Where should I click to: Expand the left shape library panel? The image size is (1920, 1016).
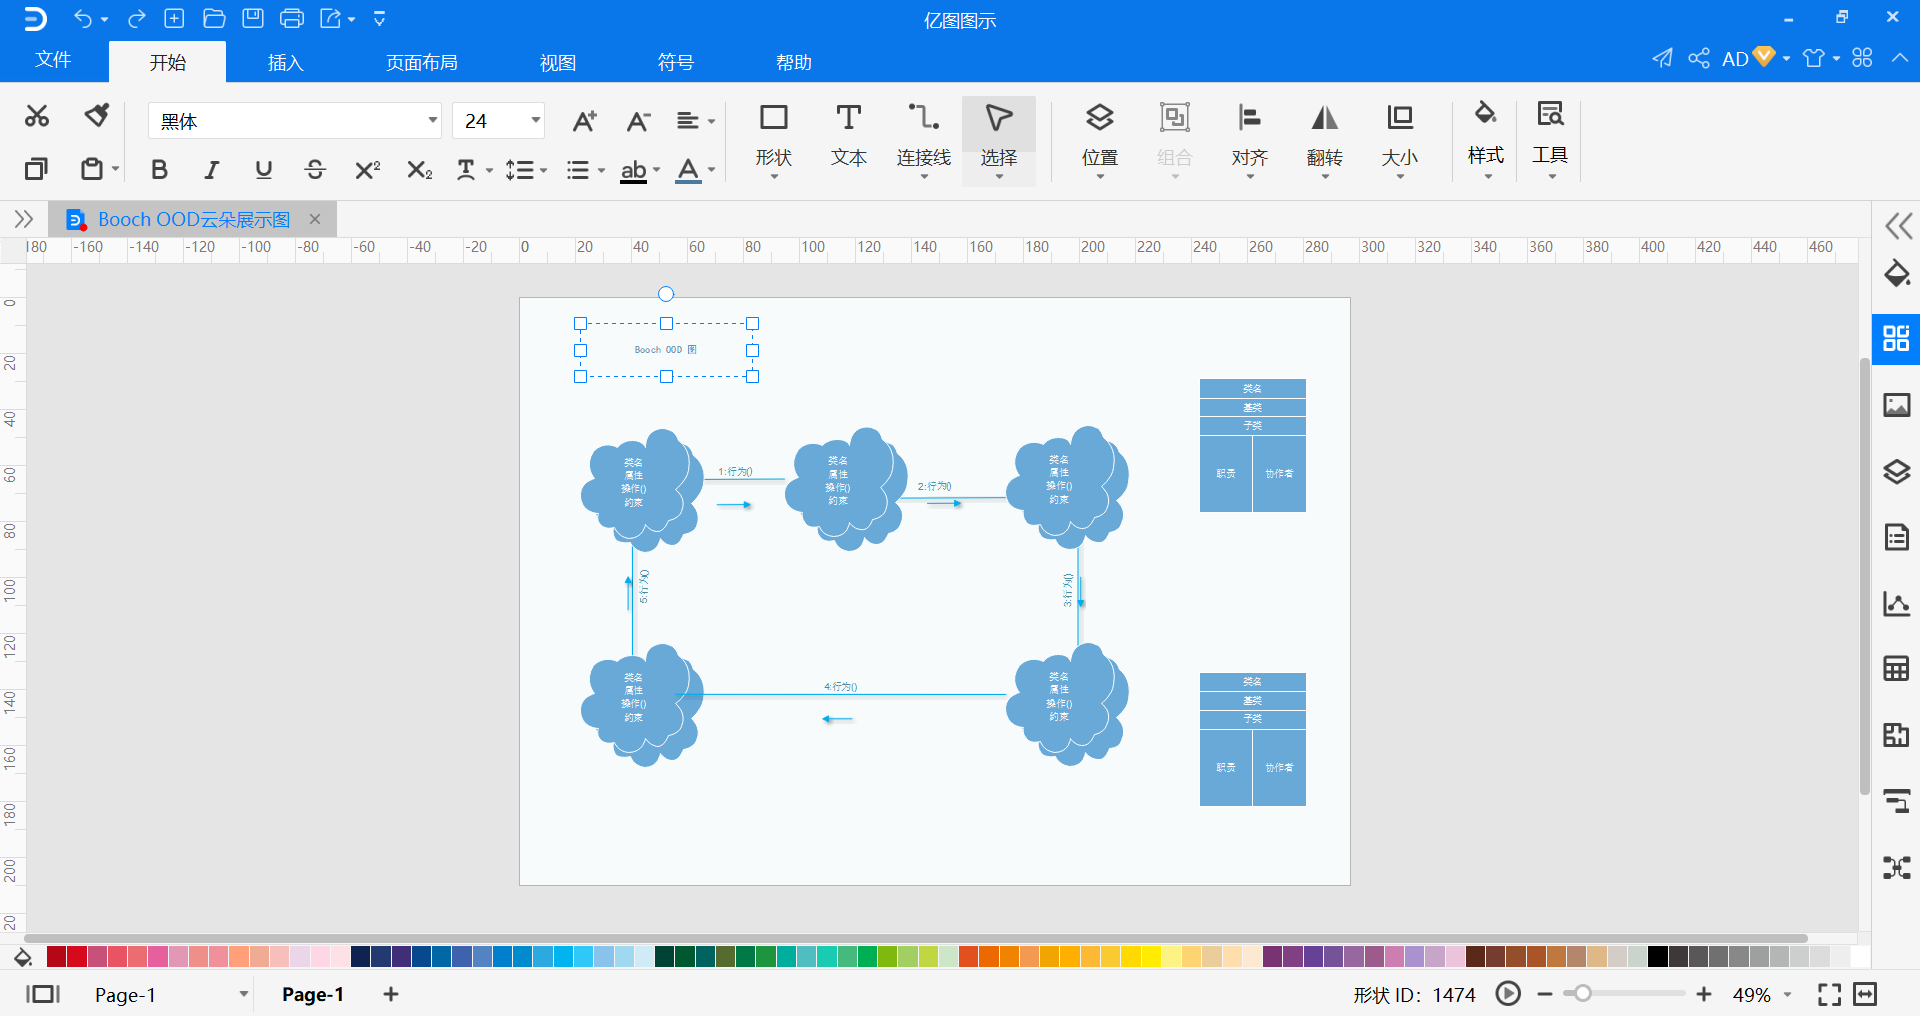24,219
